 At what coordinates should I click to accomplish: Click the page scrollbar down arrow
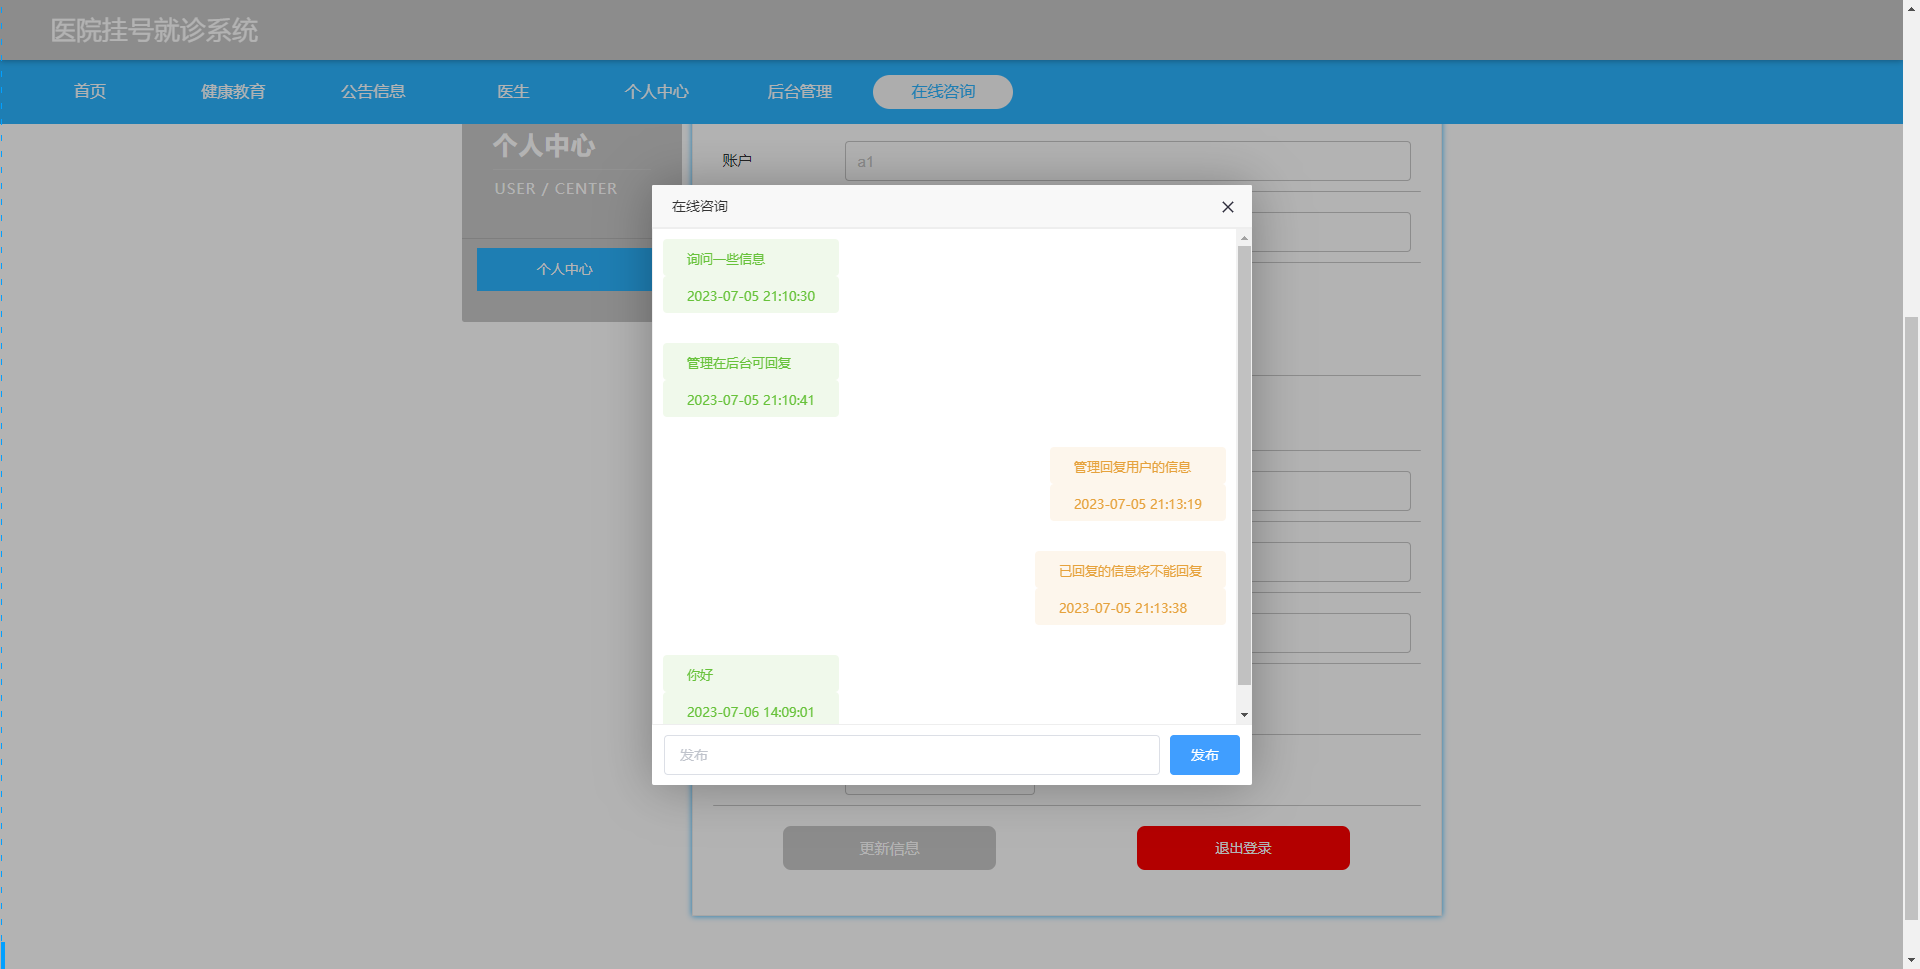1911,960
